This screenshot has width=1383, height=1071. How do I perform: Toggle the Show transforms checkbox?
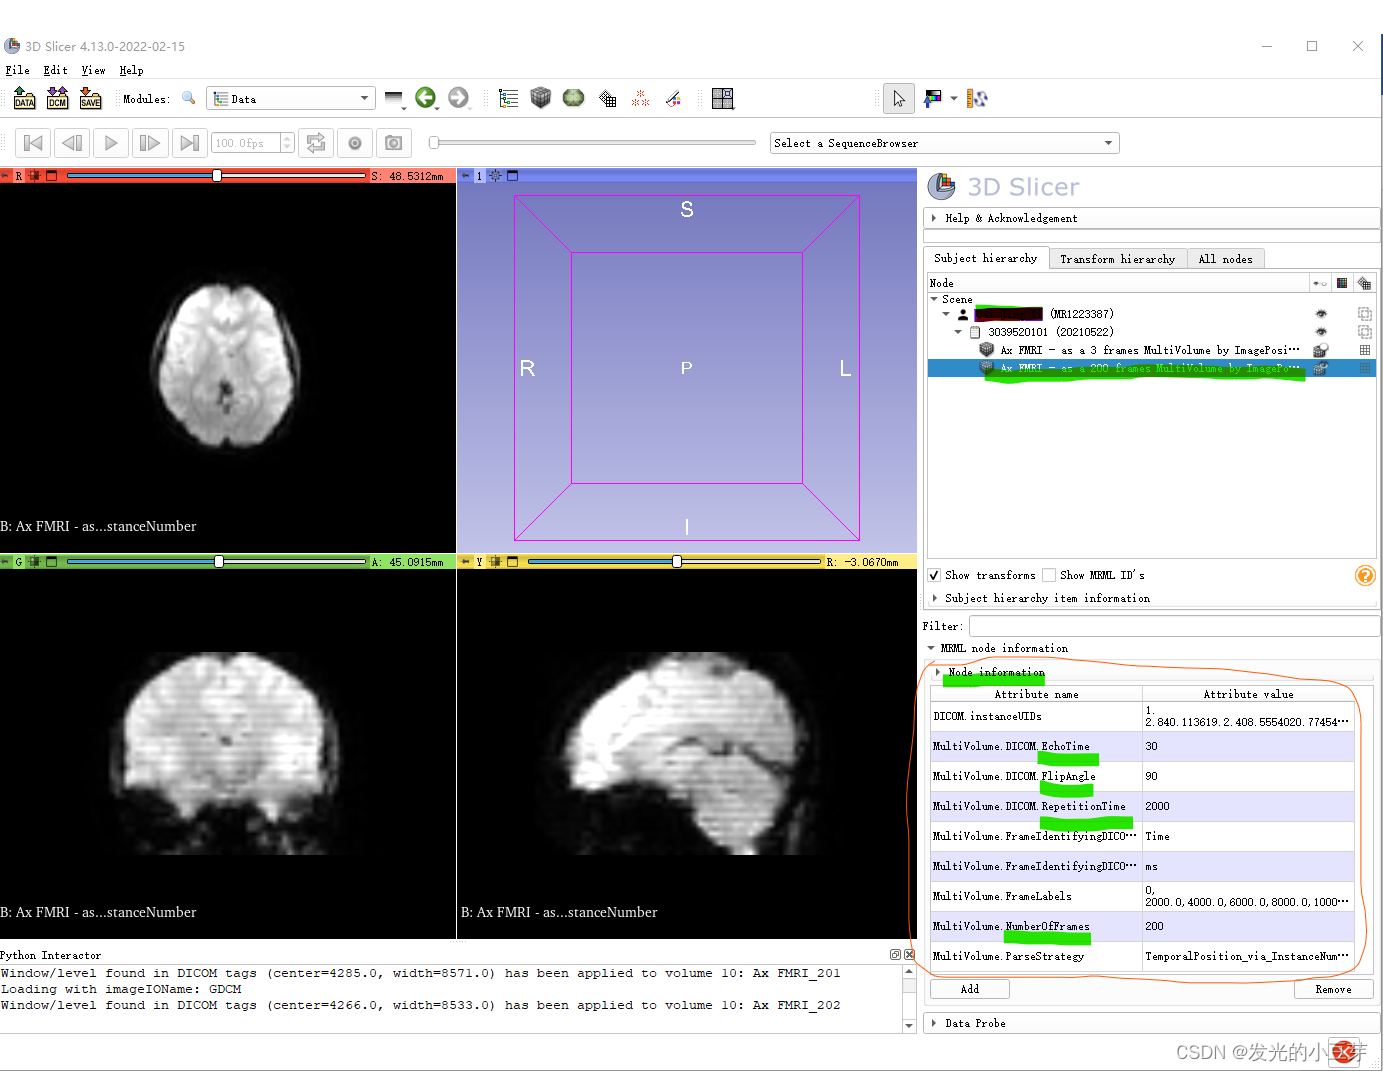pyautogui.click(x=934, y=575)
